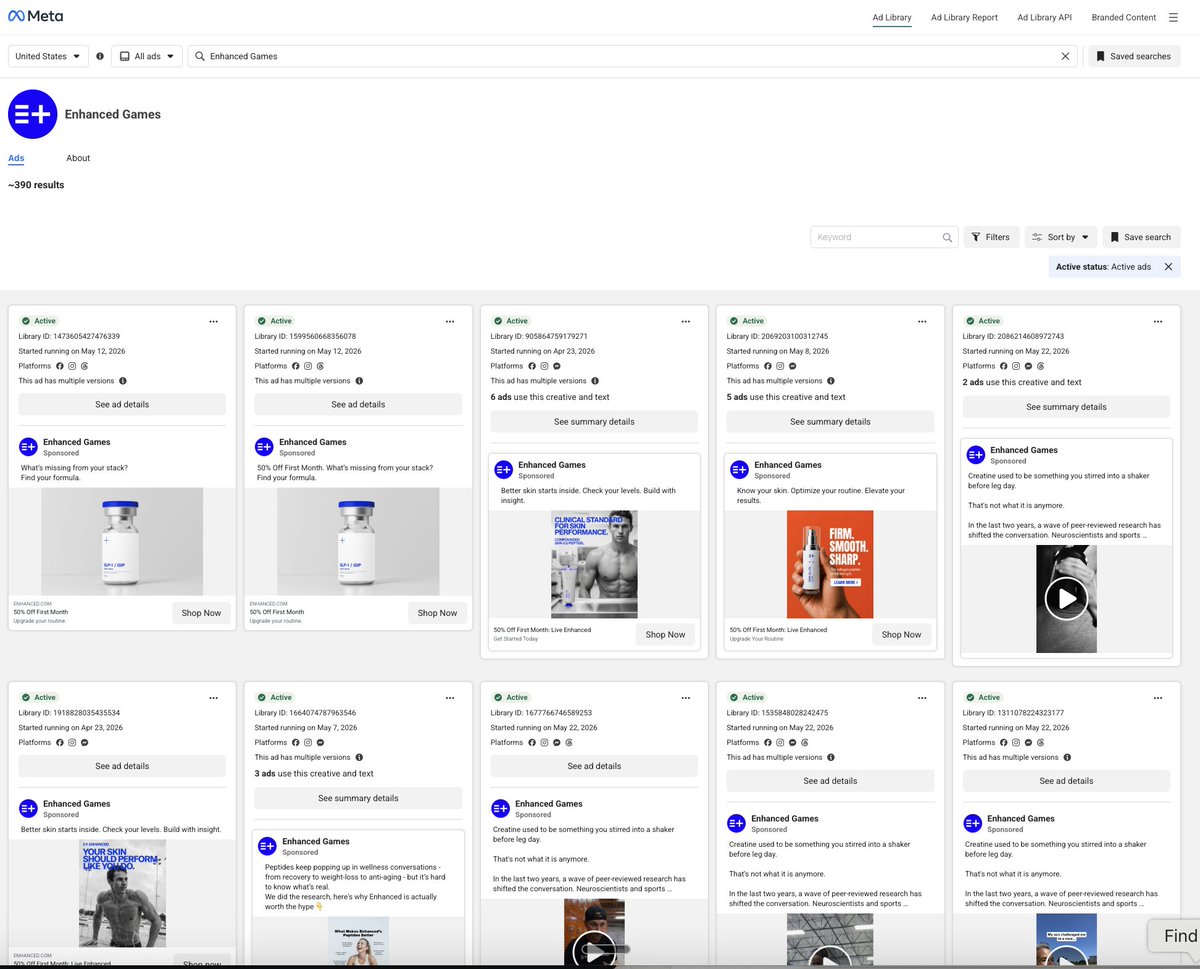Open Saved searches
Screen dimensions: 1200x969
(x=1134, y=56)
